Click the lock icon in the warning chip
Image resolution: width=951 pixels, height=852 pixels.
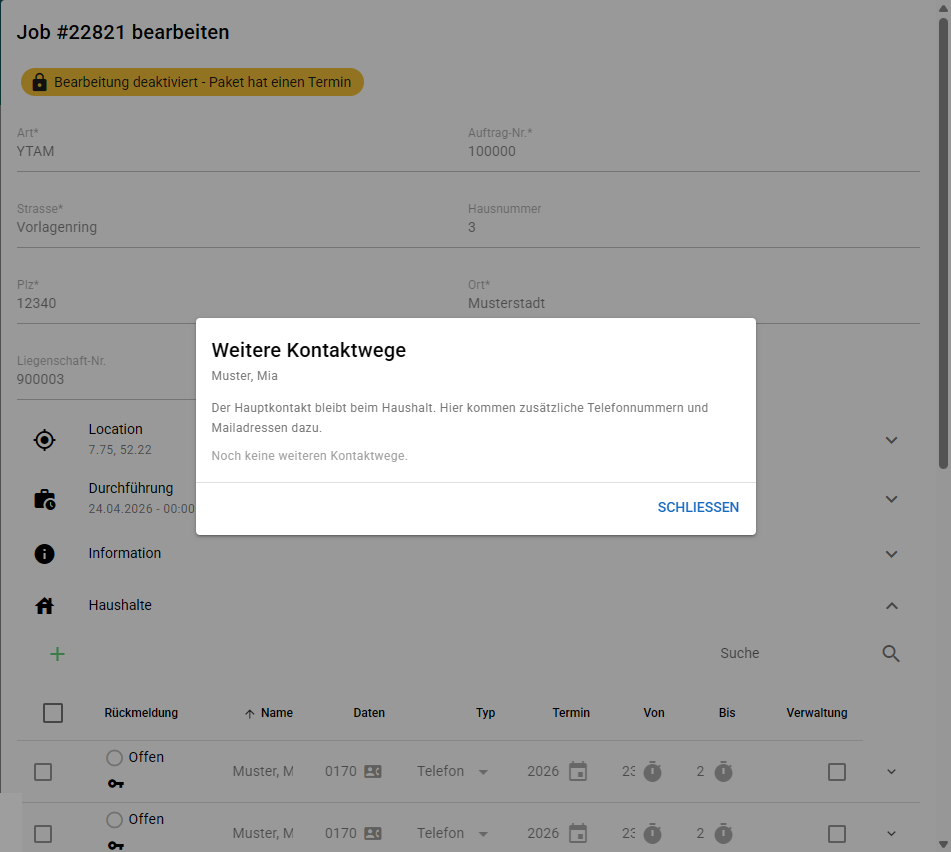(39, 82)
